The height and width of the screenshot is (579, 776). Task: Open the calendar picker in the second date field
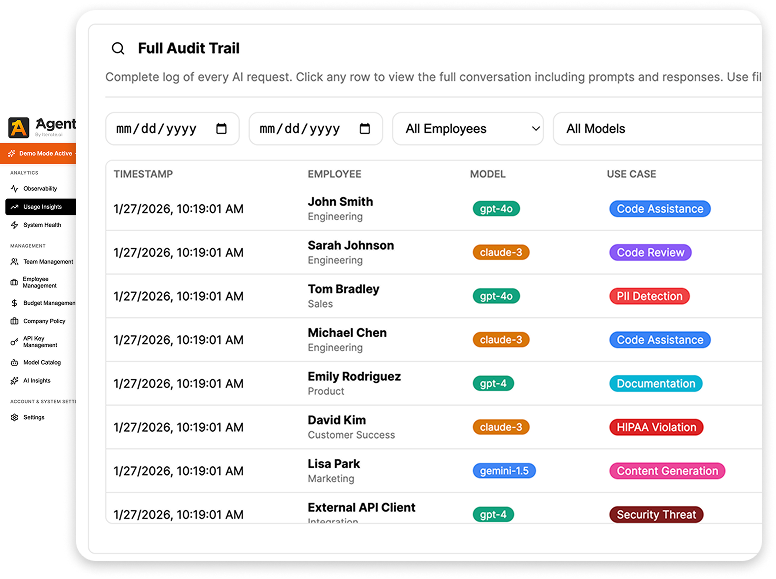click(365, 129)
